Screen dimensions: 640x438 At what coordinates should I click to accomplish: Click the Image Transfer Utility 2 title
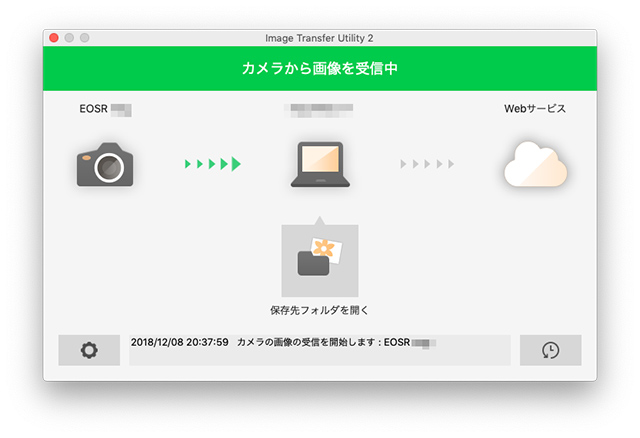coord(319,38)
